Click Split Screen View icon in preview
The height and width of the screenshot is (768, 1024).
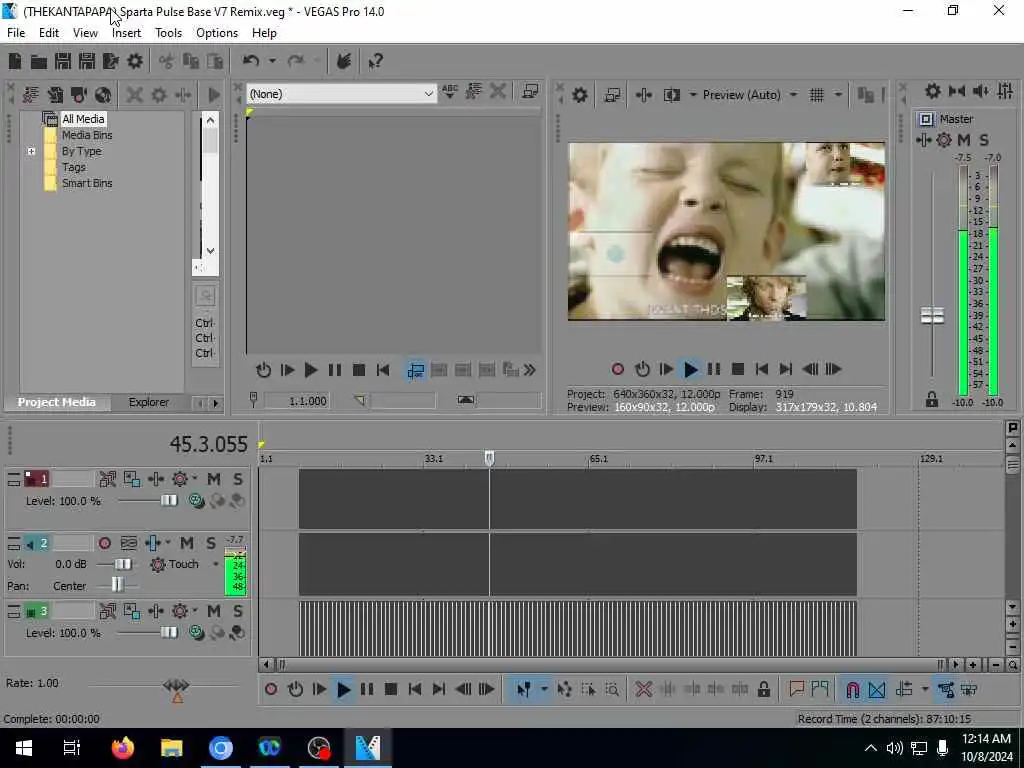click(671, 95)
